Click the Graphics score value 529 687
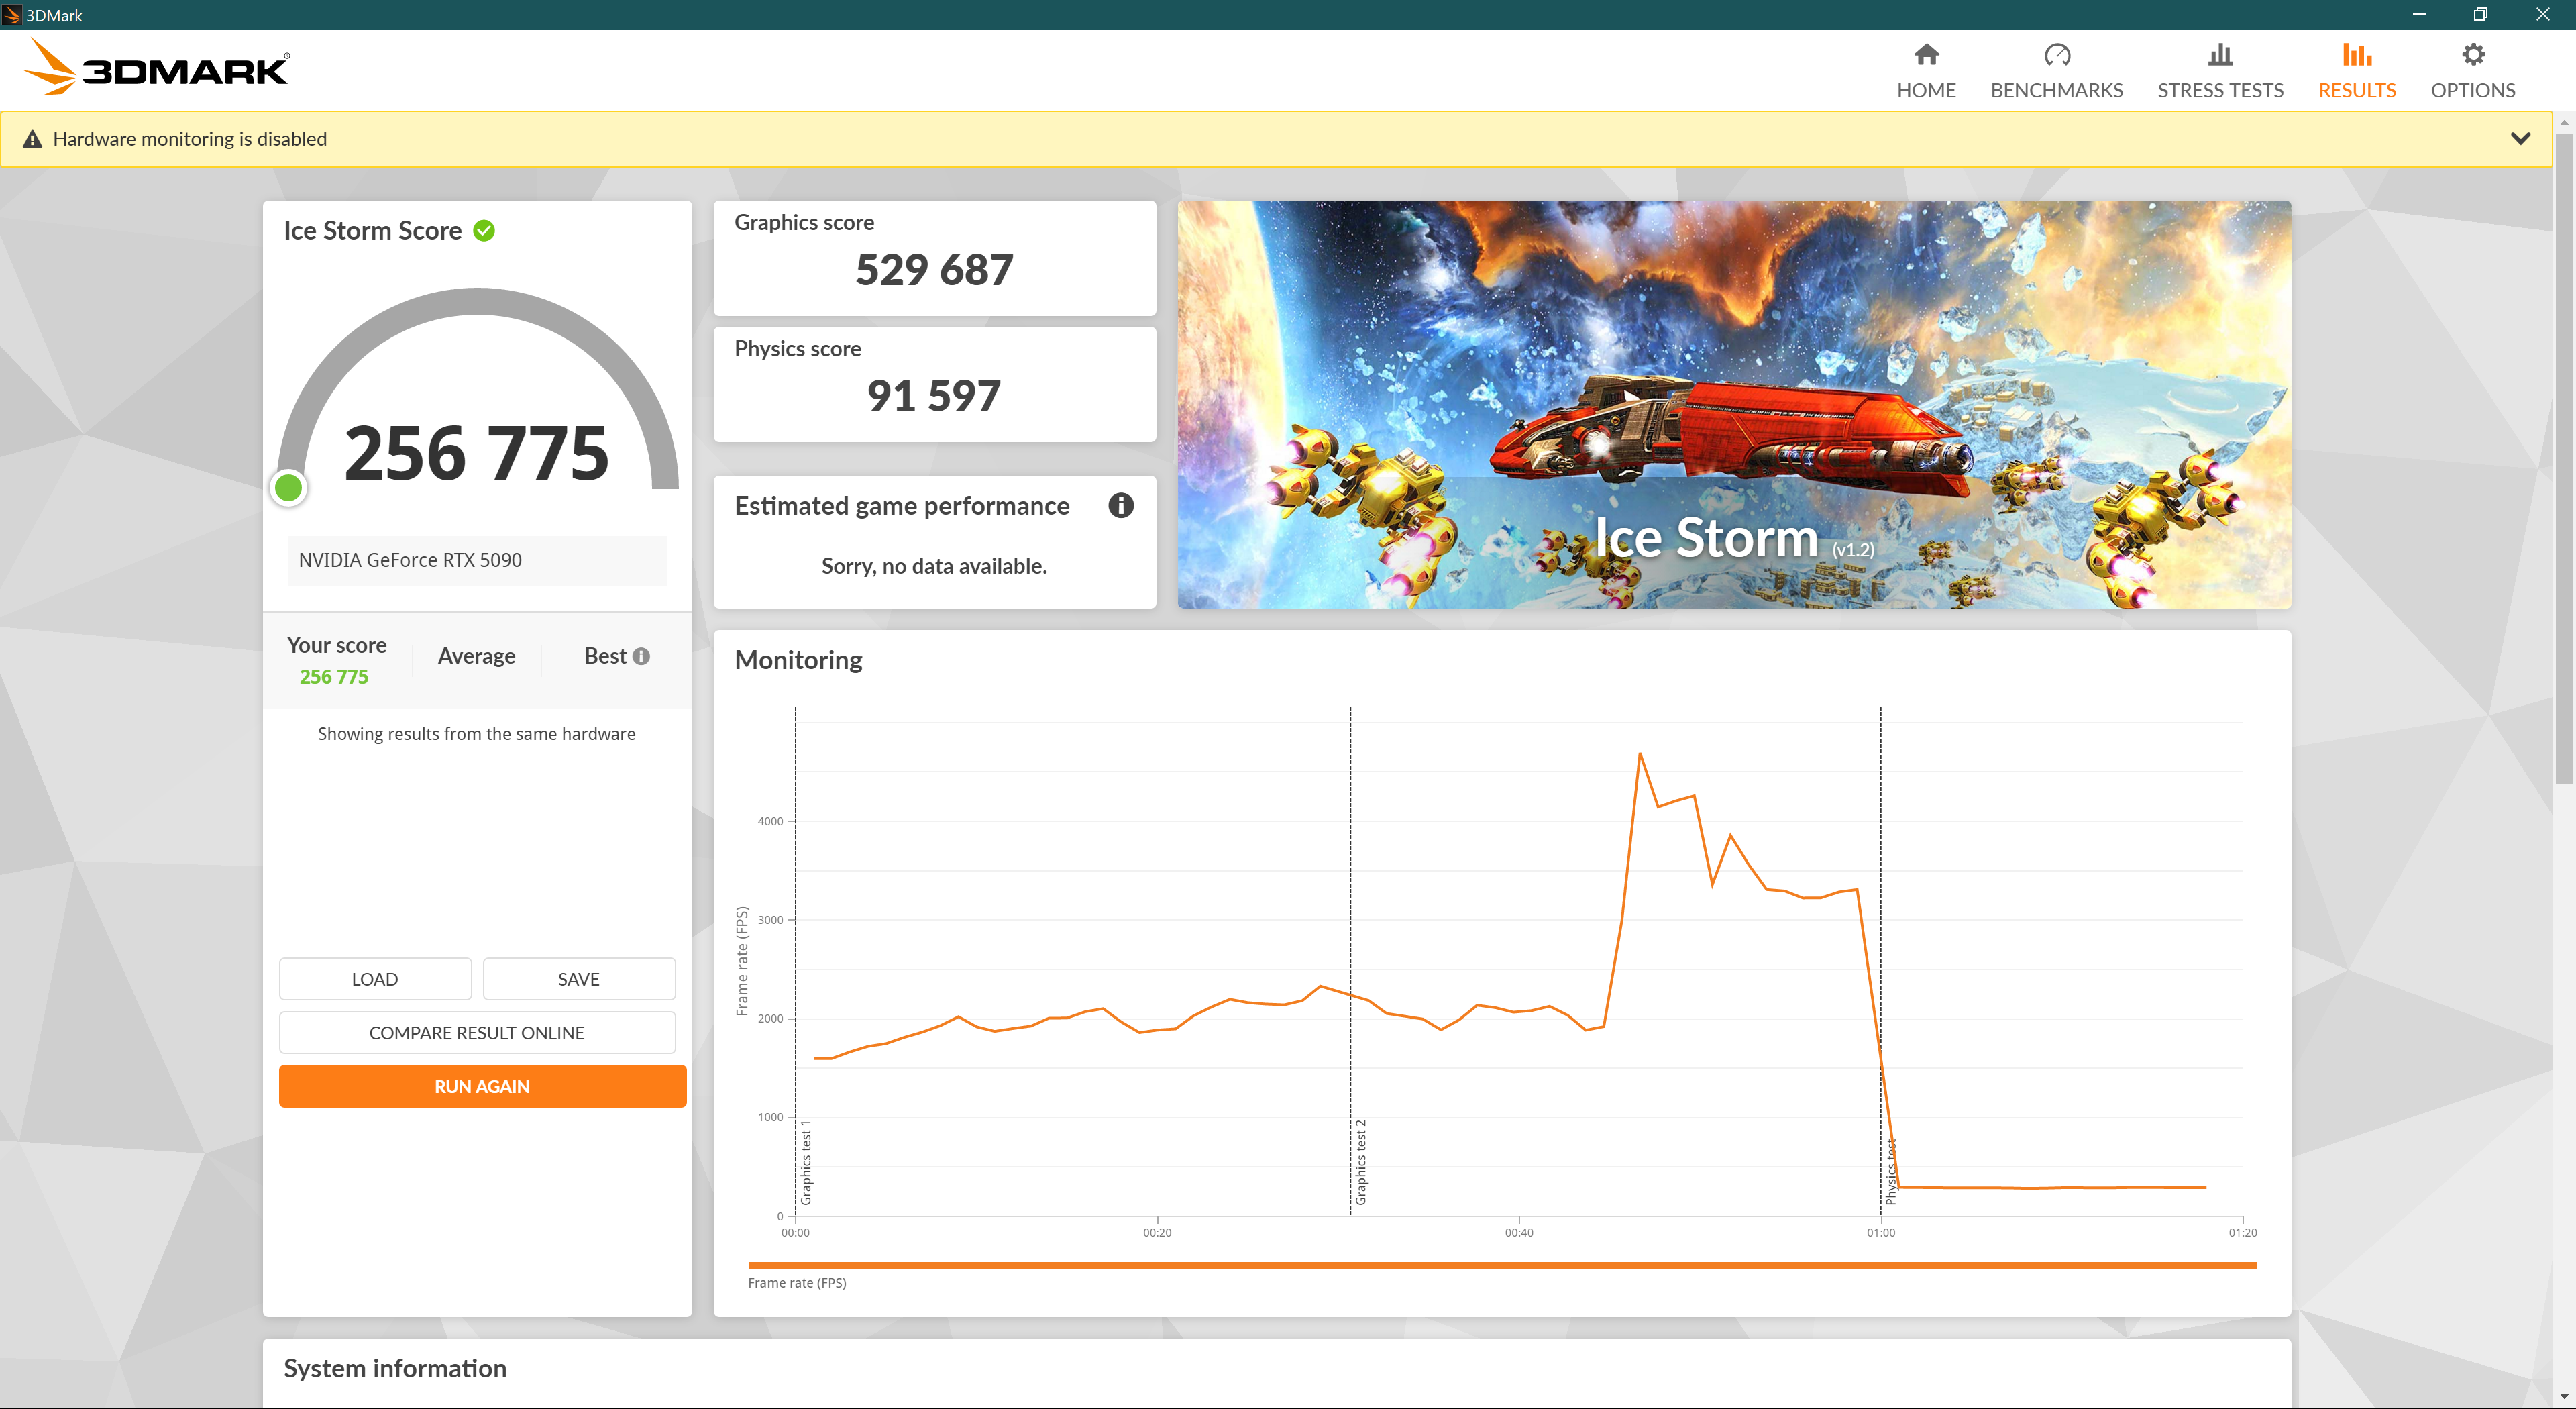Viewport: 2576px width, 1409px height. 935,270
